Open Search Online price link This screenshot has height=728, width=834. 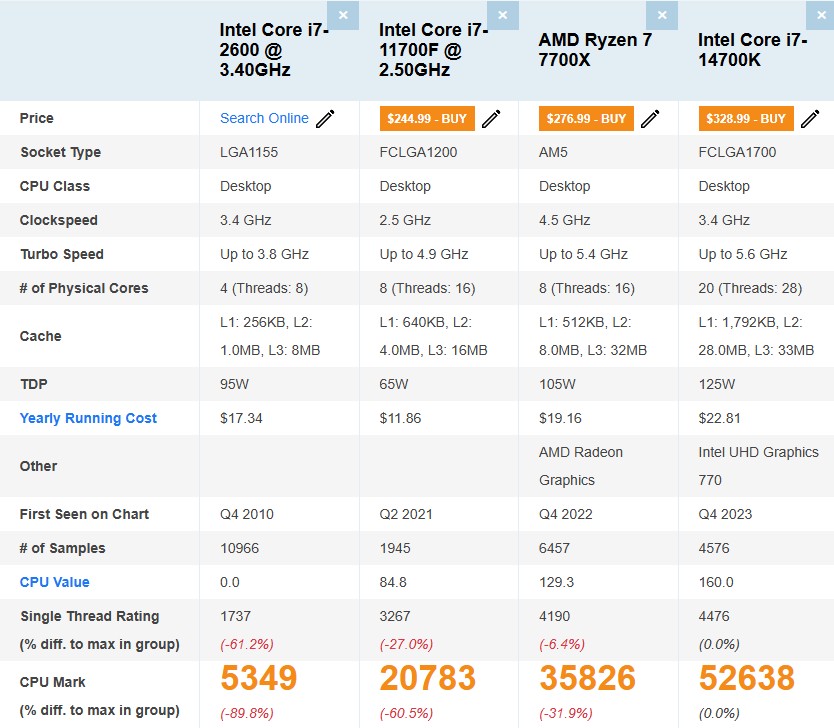tap(264, 118)
